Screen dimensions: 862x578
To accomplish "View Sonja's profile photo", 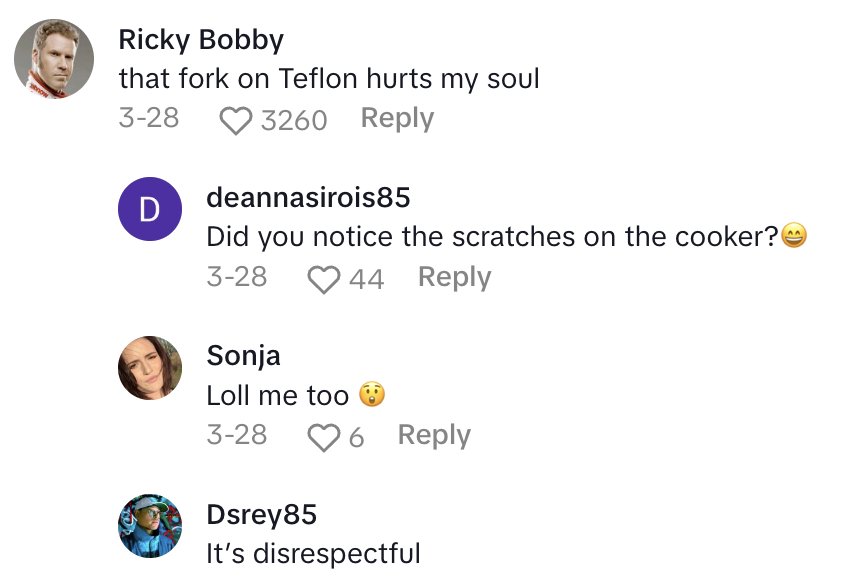I will (x=150, y=368).
